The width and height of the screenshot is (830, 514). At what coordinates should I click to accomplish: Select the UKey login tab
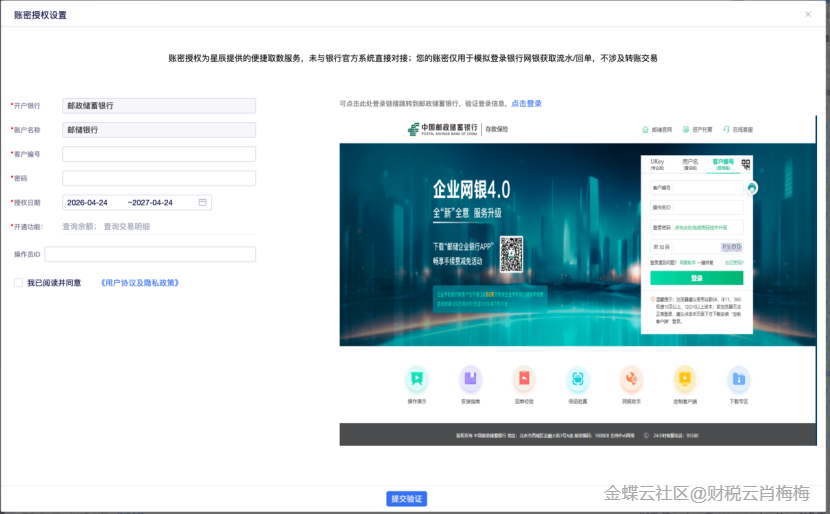[657, 164]
